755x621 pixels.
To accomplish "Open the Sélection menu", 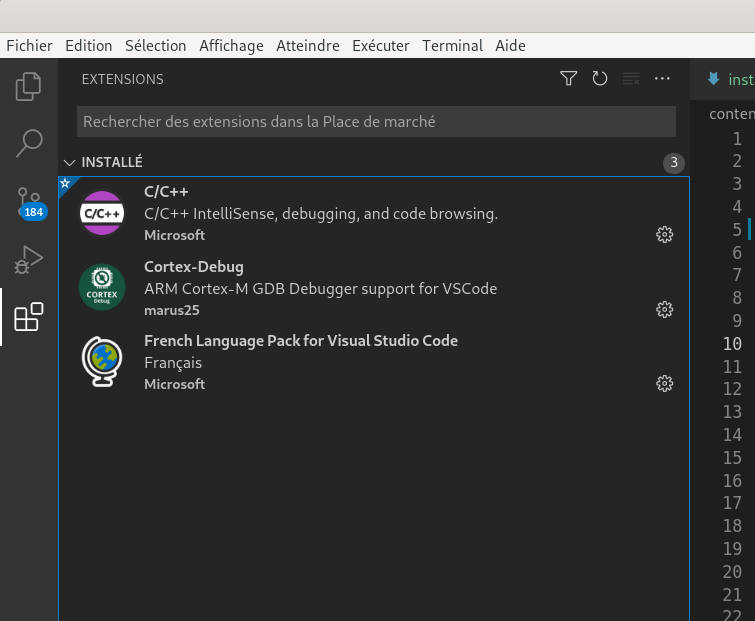I will pos(156,46).
